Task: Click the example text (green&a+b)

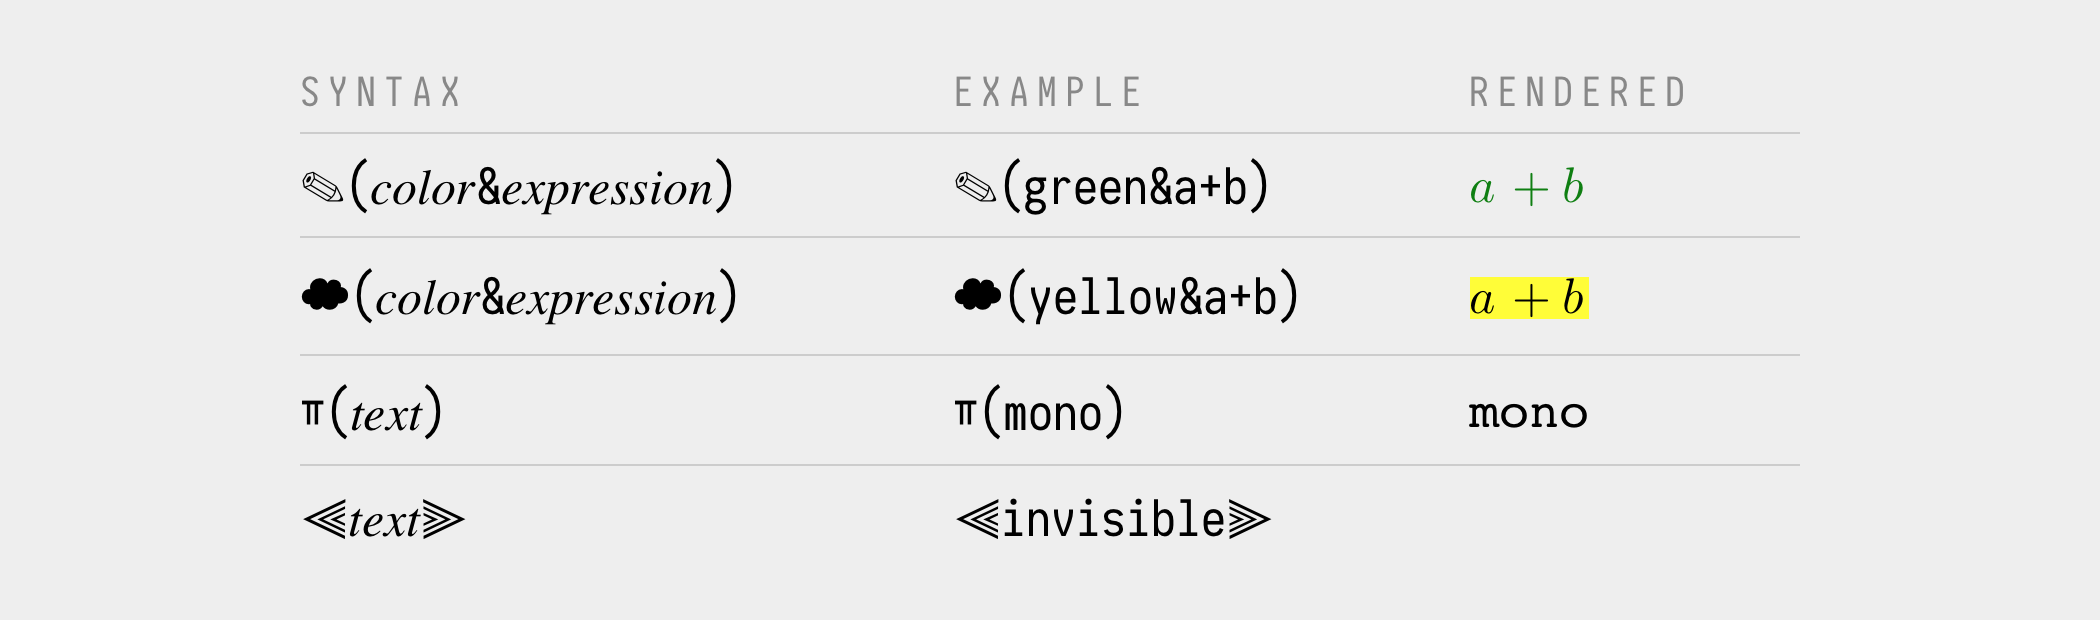Action: click(x=1136, y=187)
